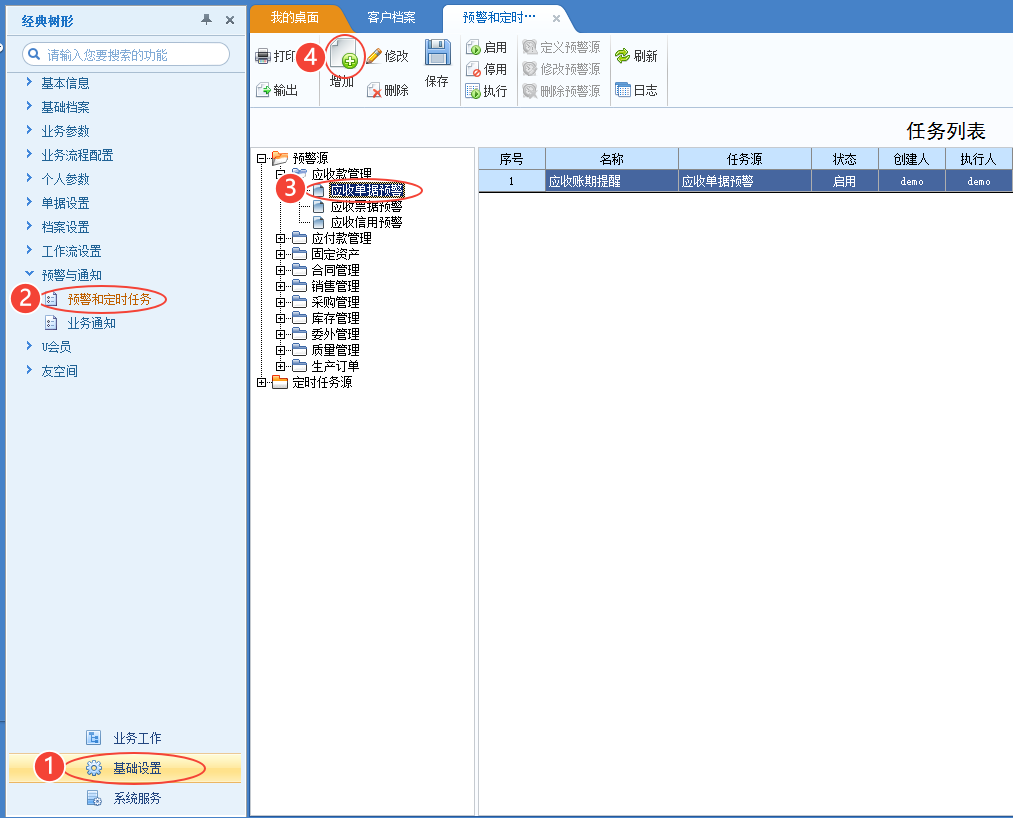This screenshot has width=1013, height=818.
Task: Open the 日志 log icon
Action: coord(622,90)
